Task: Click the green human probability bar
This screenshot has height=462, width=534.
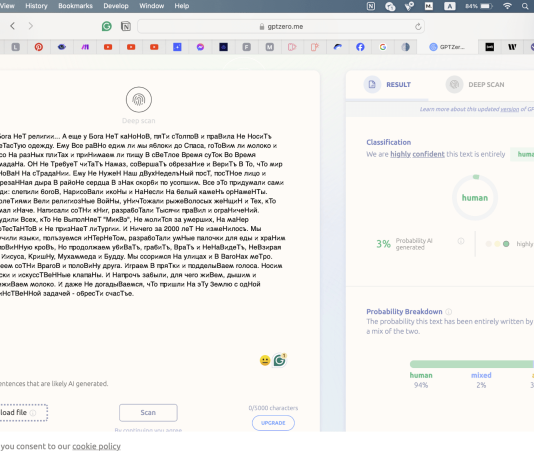Action: pos(472,364)
